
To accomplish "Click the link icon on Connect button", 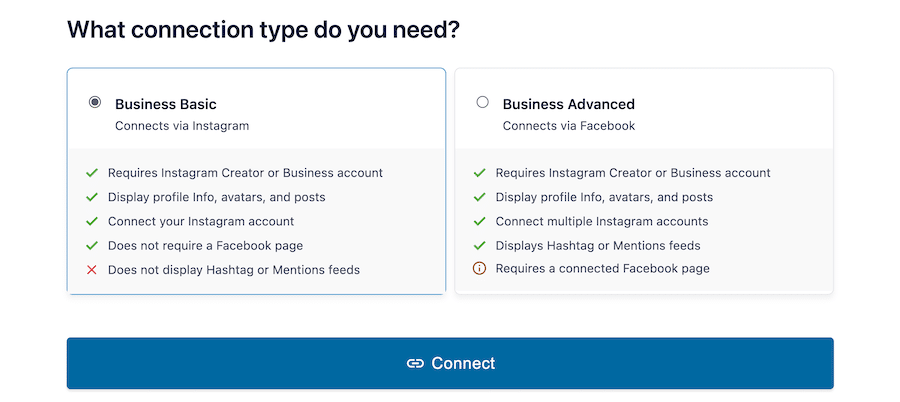I will (415, 364).
